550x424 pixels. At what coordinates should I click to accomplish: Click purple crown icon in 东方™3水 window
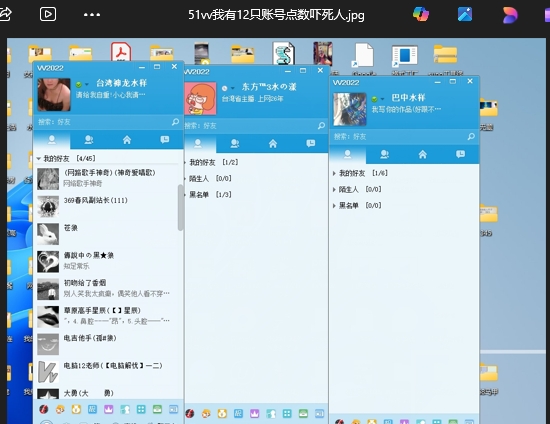coord(255,414)
